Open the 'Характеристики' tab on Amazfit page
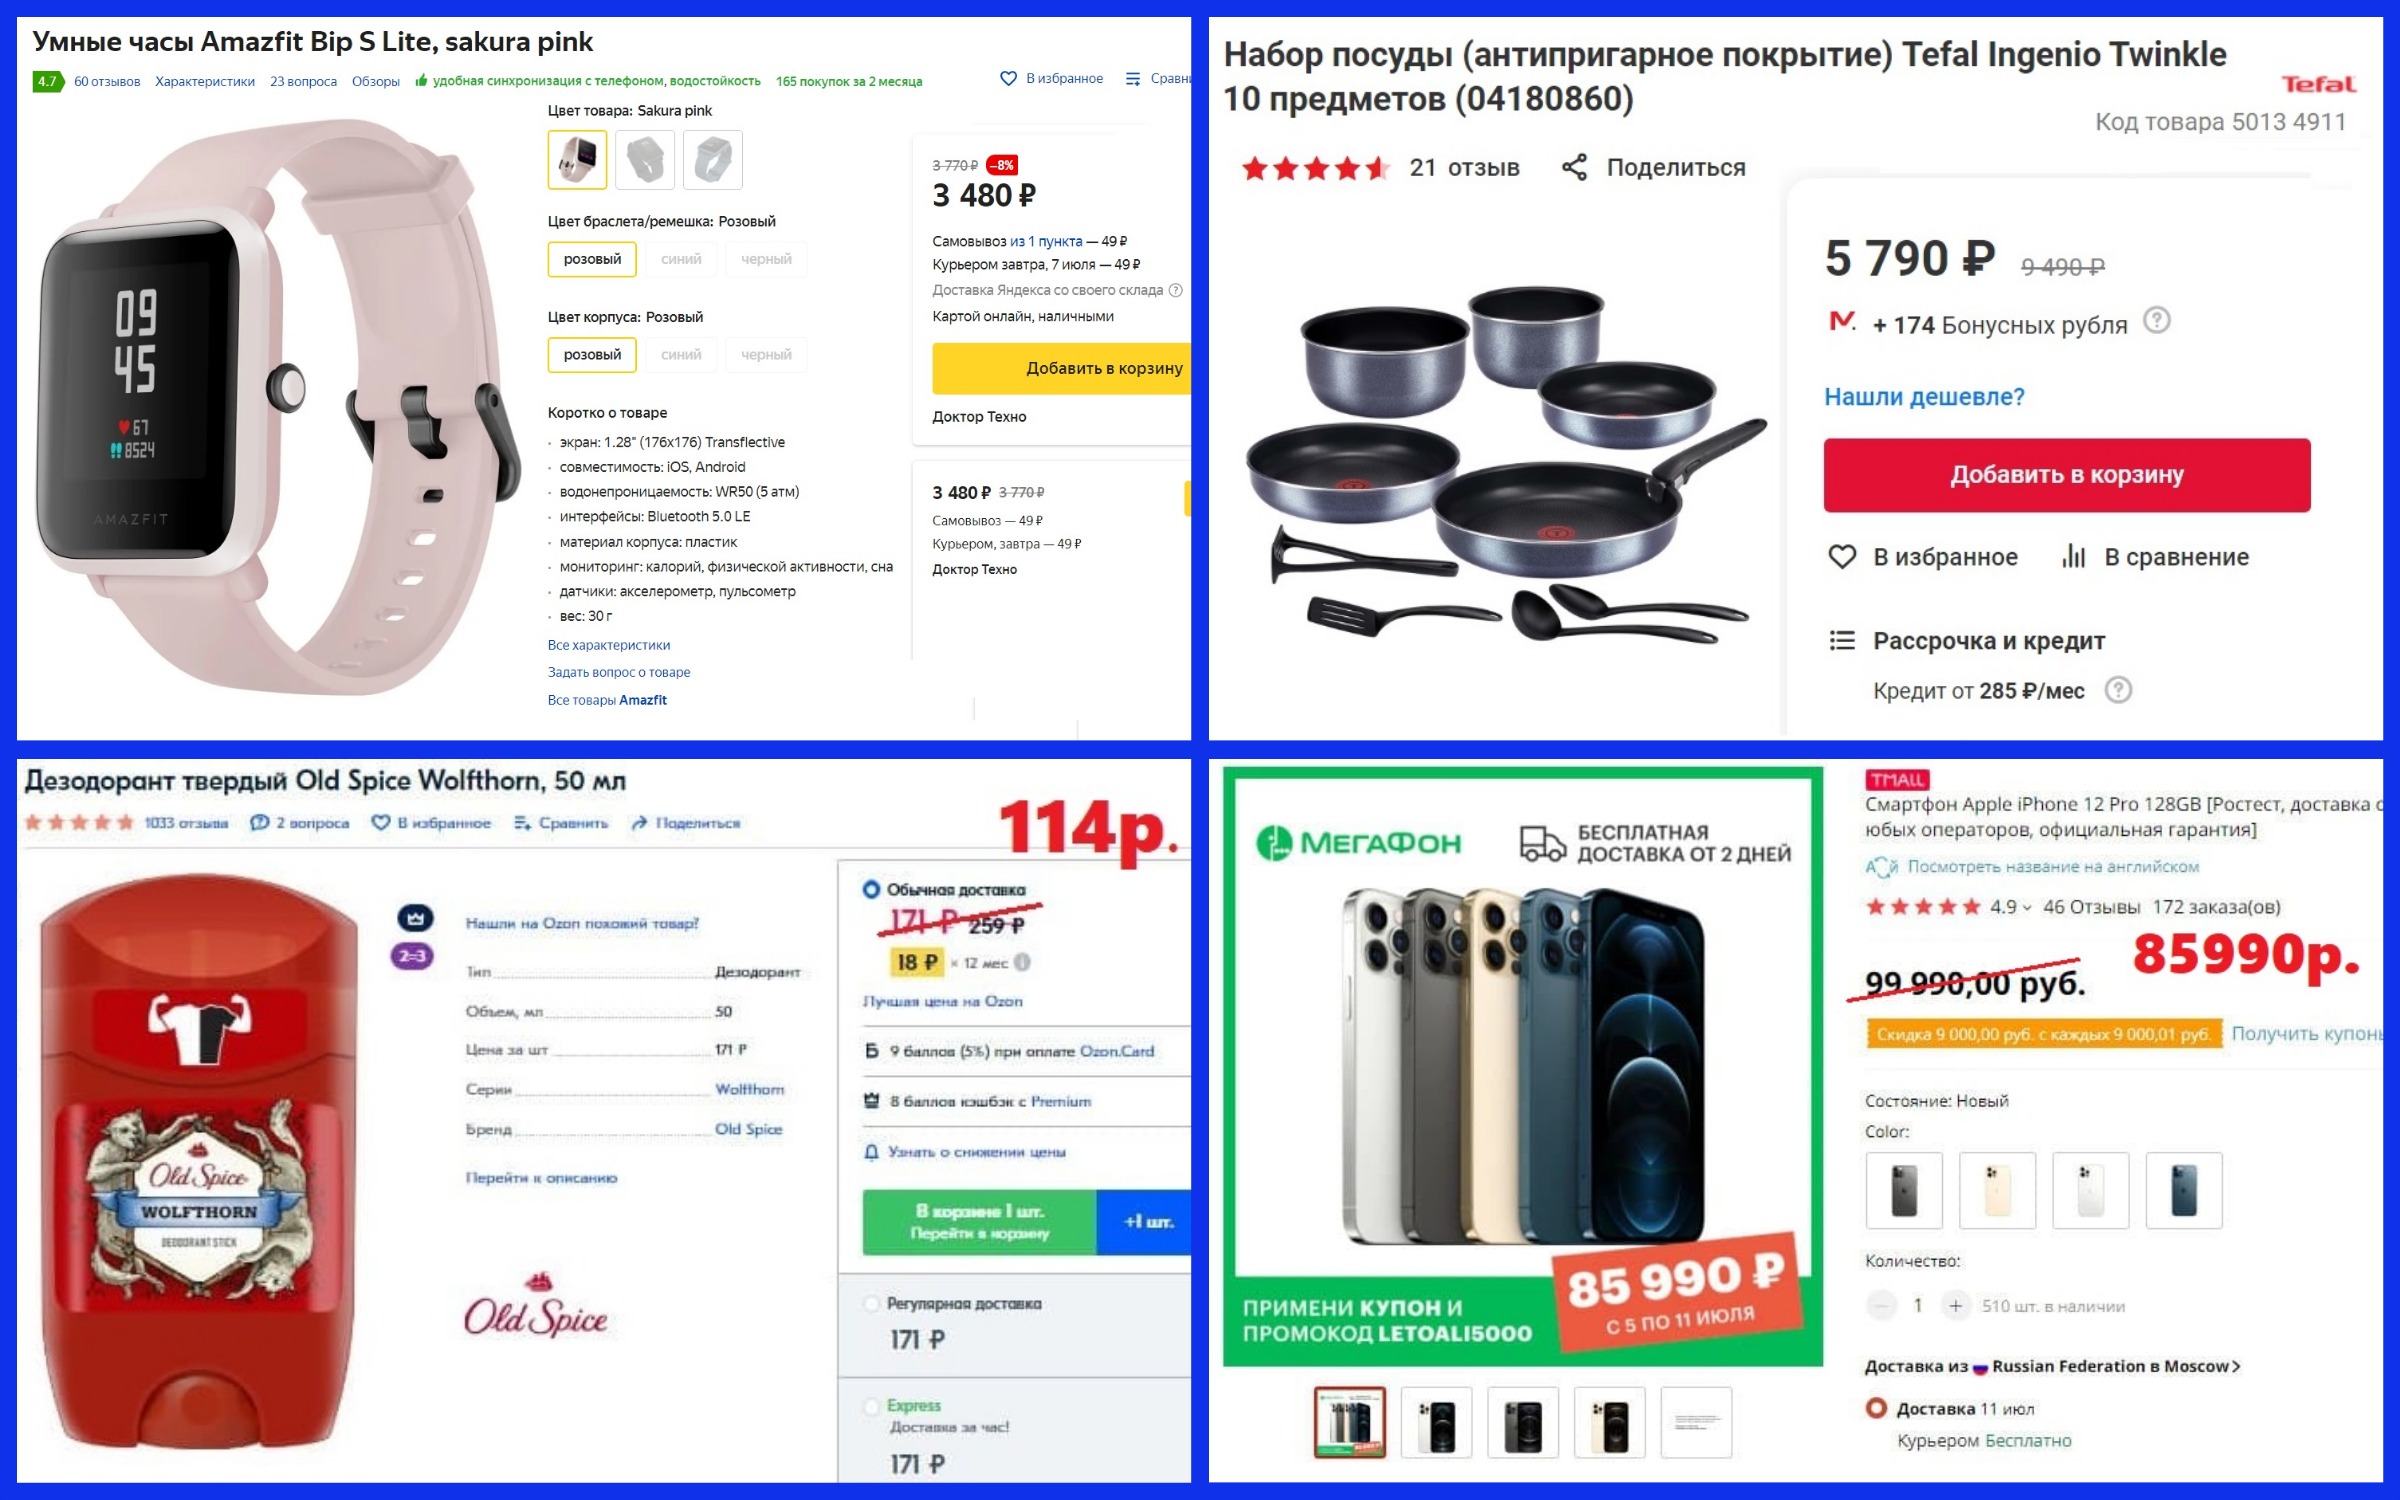Screen dimensions: 2400x1500 (x=205, y=81)
